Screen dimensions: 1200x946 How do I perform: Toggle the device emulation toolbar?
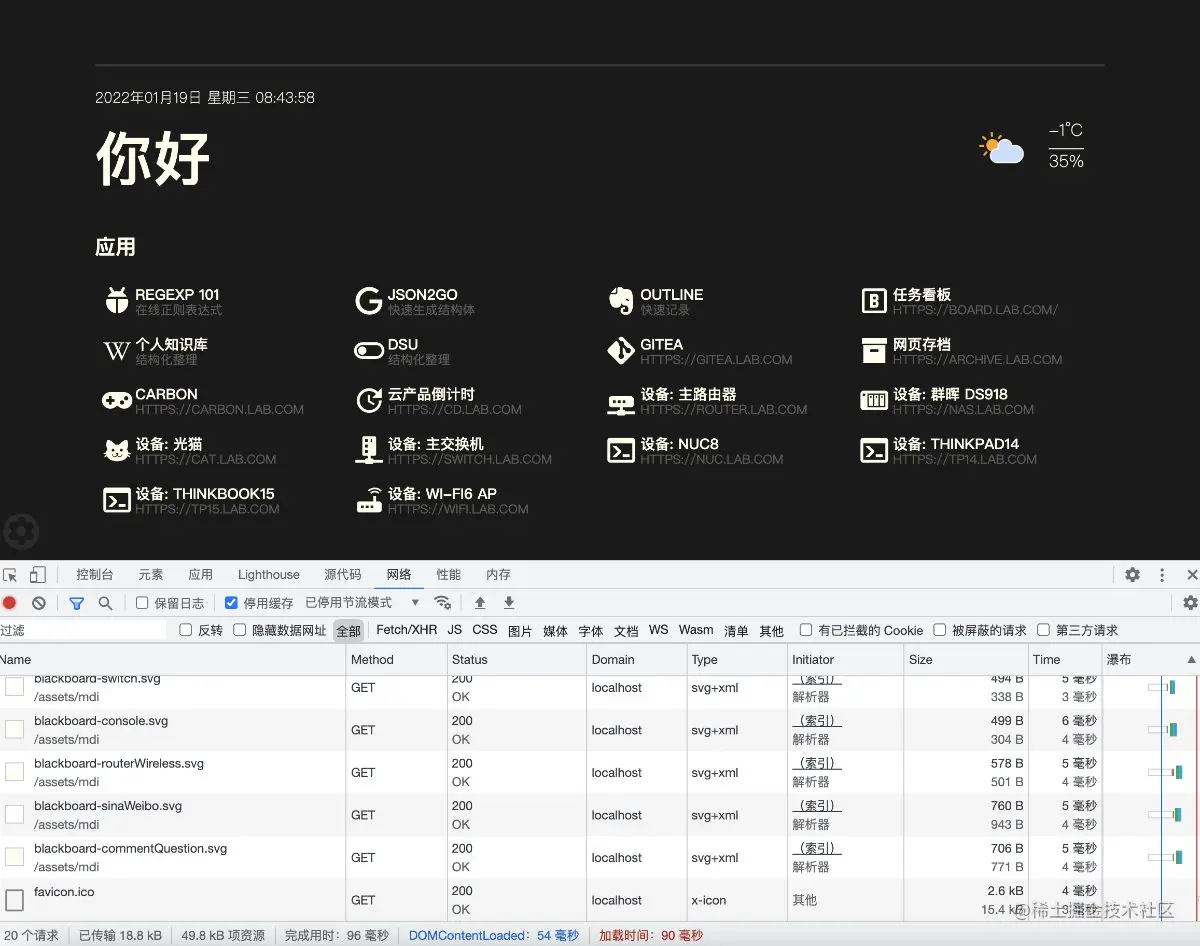pos(36,575)
